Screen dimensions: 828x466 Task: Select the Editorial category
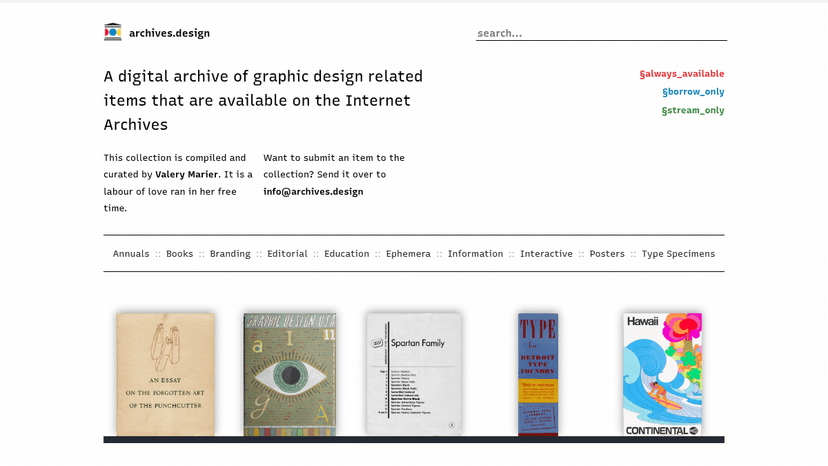pyautogui.click(x=287, y=254)
